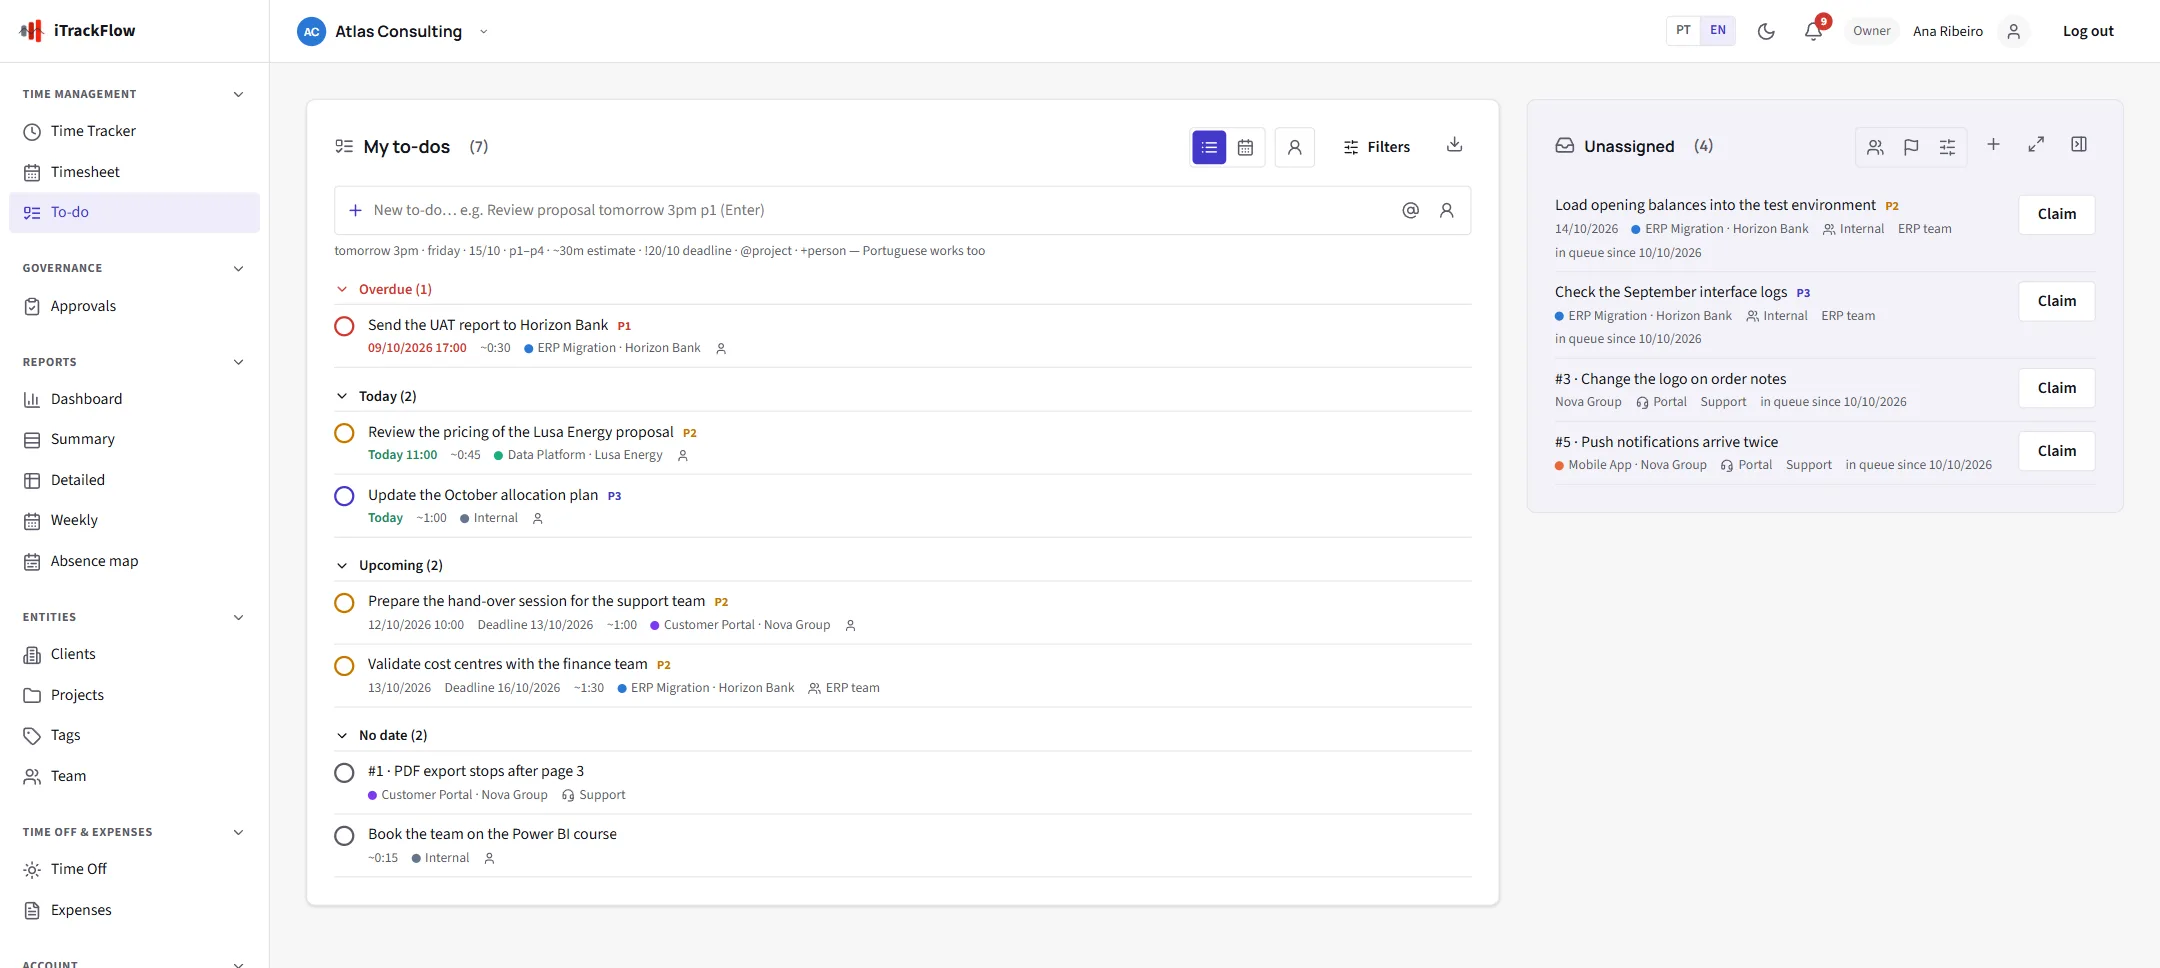This screenshot has width=2160, height=968.
Task: Click the Weekly calendar icon in sidebar
Action: pyautogui.click(x=32, y=521)
